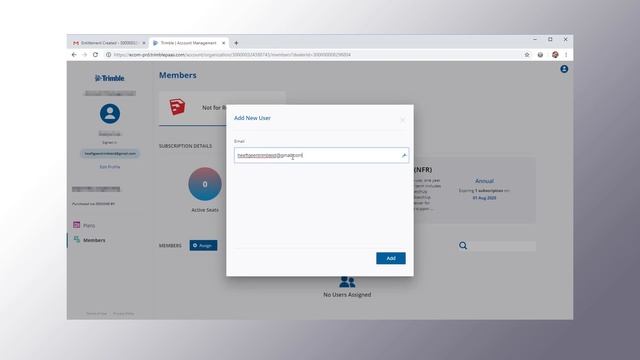Screen dimensions: 640x360
Task: Click the SUBSCRIPTION DETAILS label
Action: pyautogui.click(x=185, y=146)
